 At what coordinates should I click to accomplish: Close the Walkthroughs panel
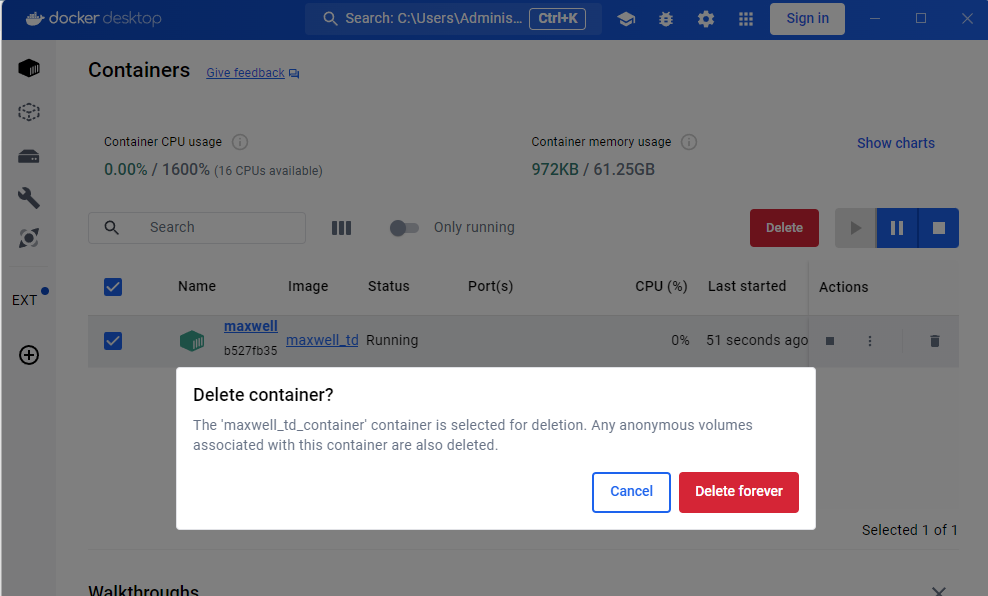click(939, 591)
